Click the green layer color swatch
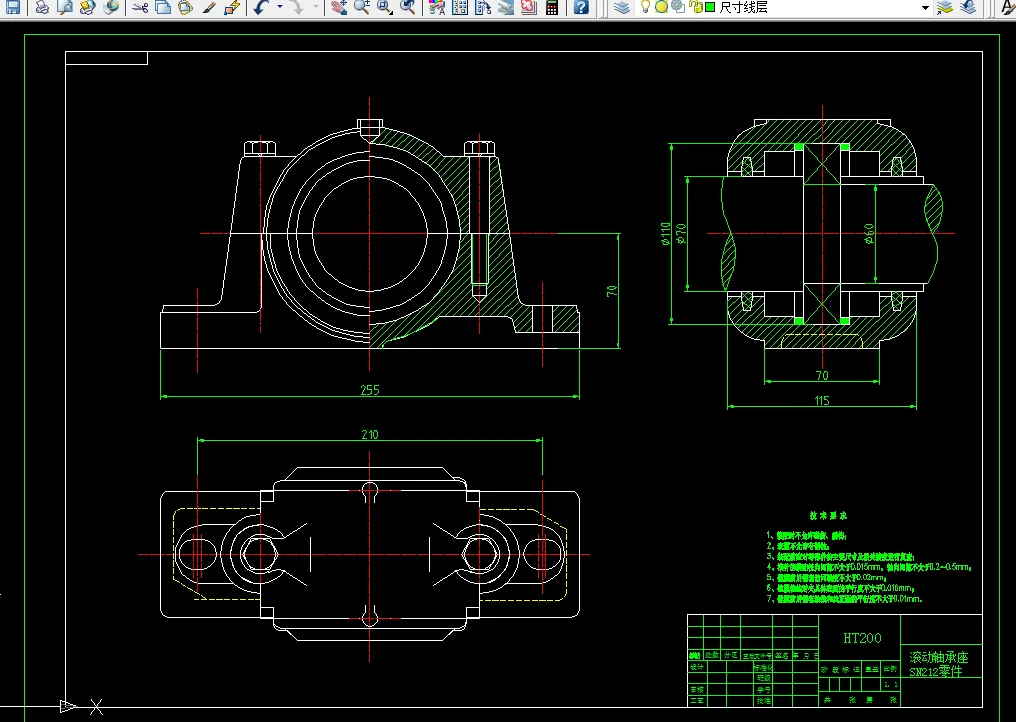This screenshot has height=722, width=1016. (710, 7)
